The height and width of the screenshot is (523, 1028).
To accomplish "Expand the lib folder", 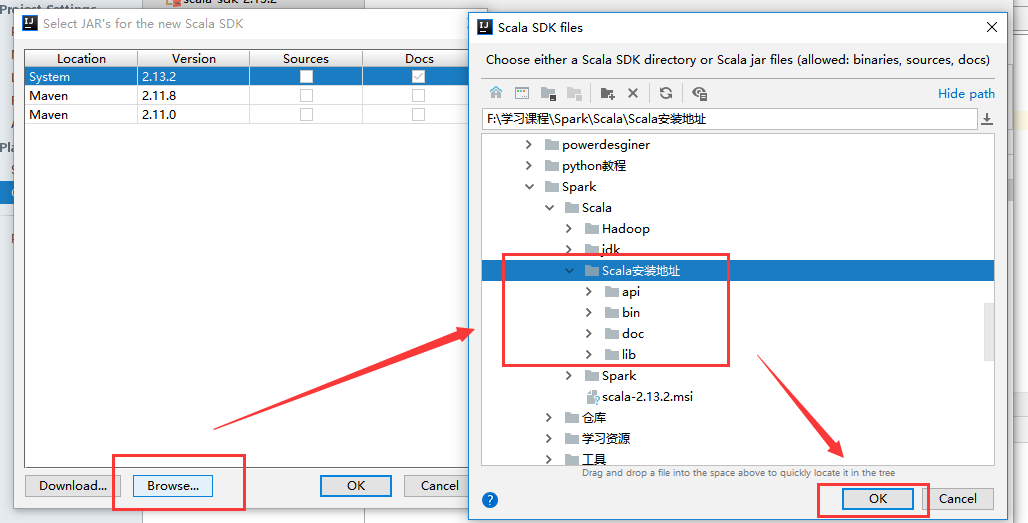I will (589, 355).
